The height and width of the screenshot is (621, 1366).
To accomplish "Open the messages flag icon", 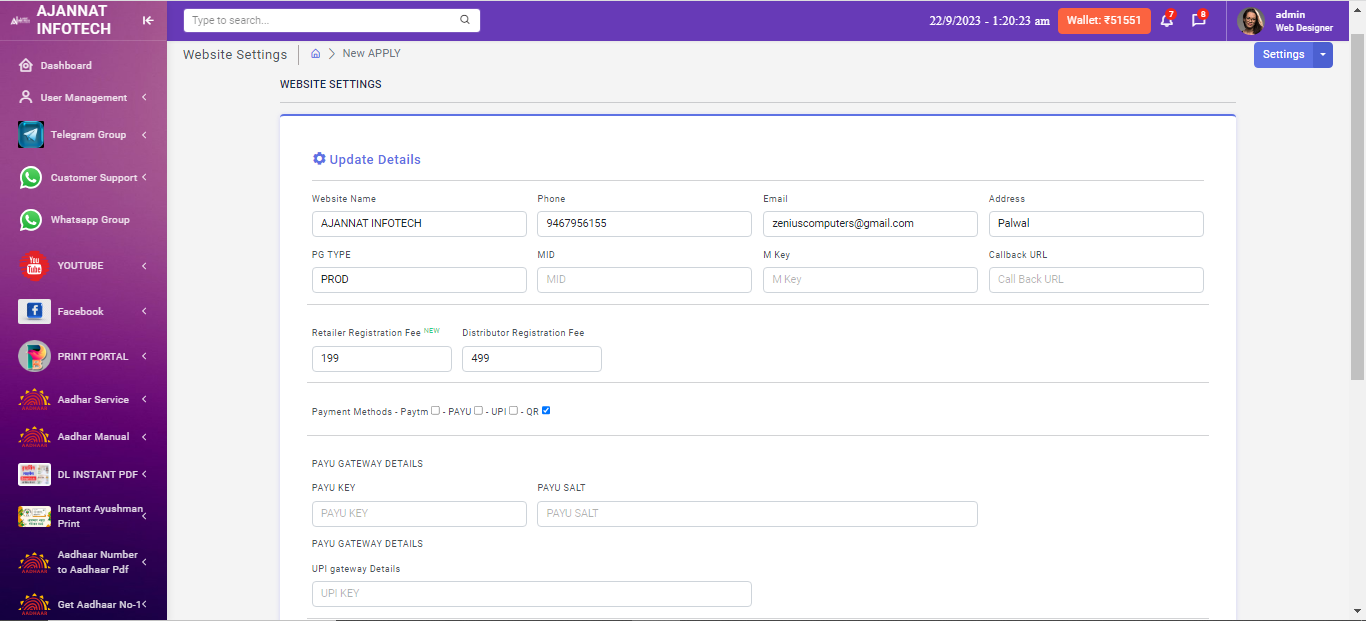I will point(1198,20).
